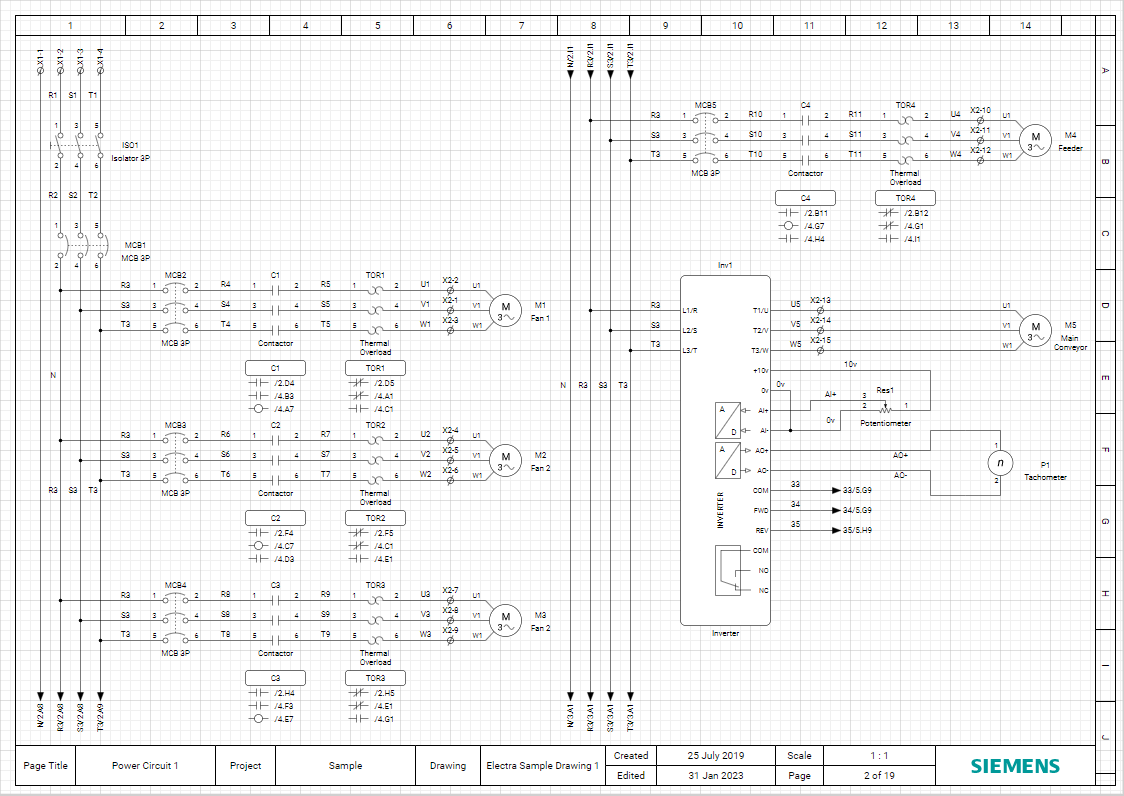Follow the /2.B11 contact reference
Image resolution: width=1124 pixels, height=796 pixels.
pyautogui.click(x=816, y=213)
